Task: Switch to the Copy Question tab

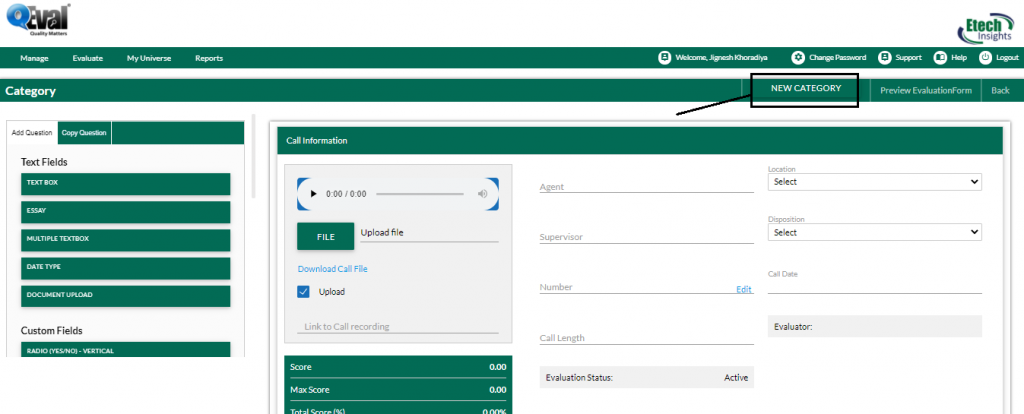Action: click(x=84, y=133)
